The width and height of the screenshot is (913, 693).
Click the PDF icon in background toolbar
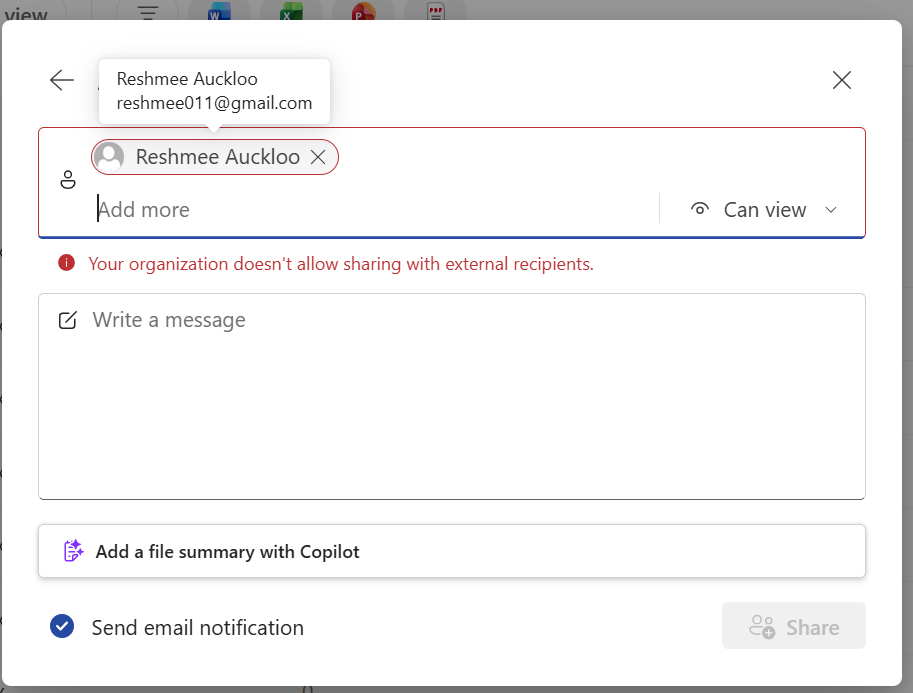435,12
